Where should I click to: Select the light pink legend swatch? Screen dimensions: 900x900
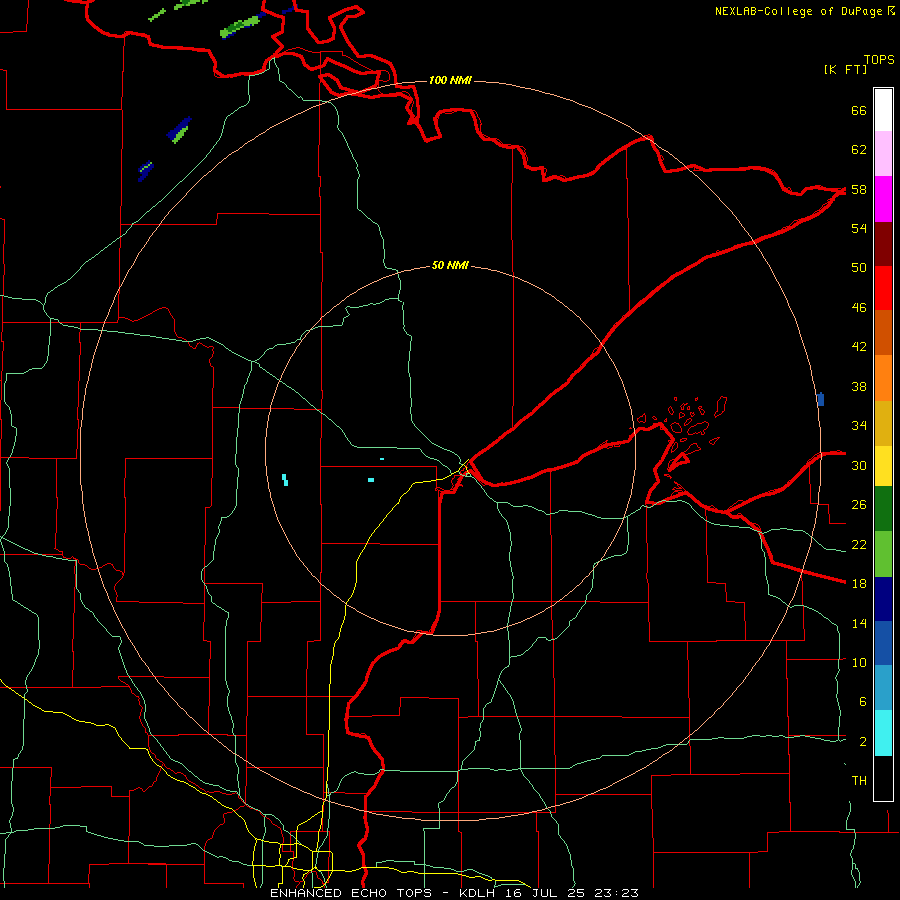[x=883, y=154]
